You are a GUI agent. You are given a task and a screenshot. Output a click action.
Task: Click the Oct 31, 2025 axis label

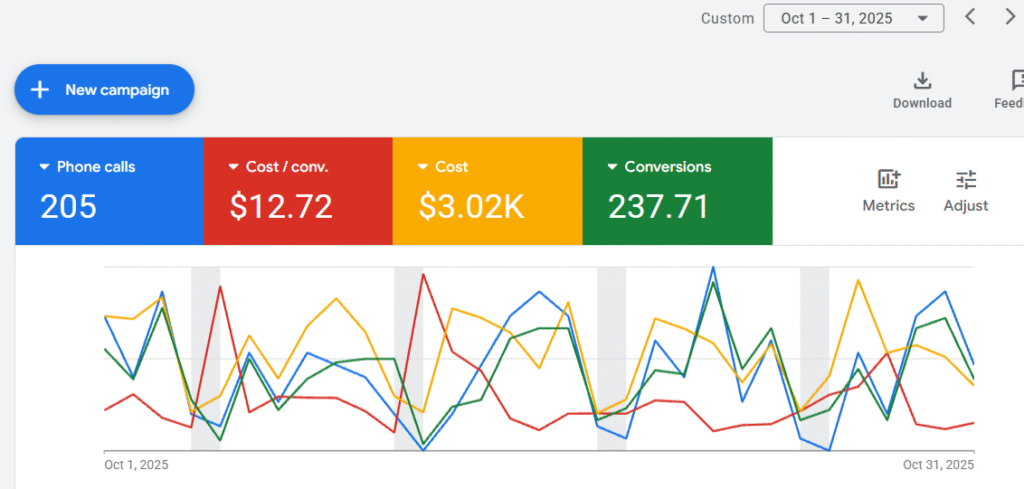coord(938,465)
